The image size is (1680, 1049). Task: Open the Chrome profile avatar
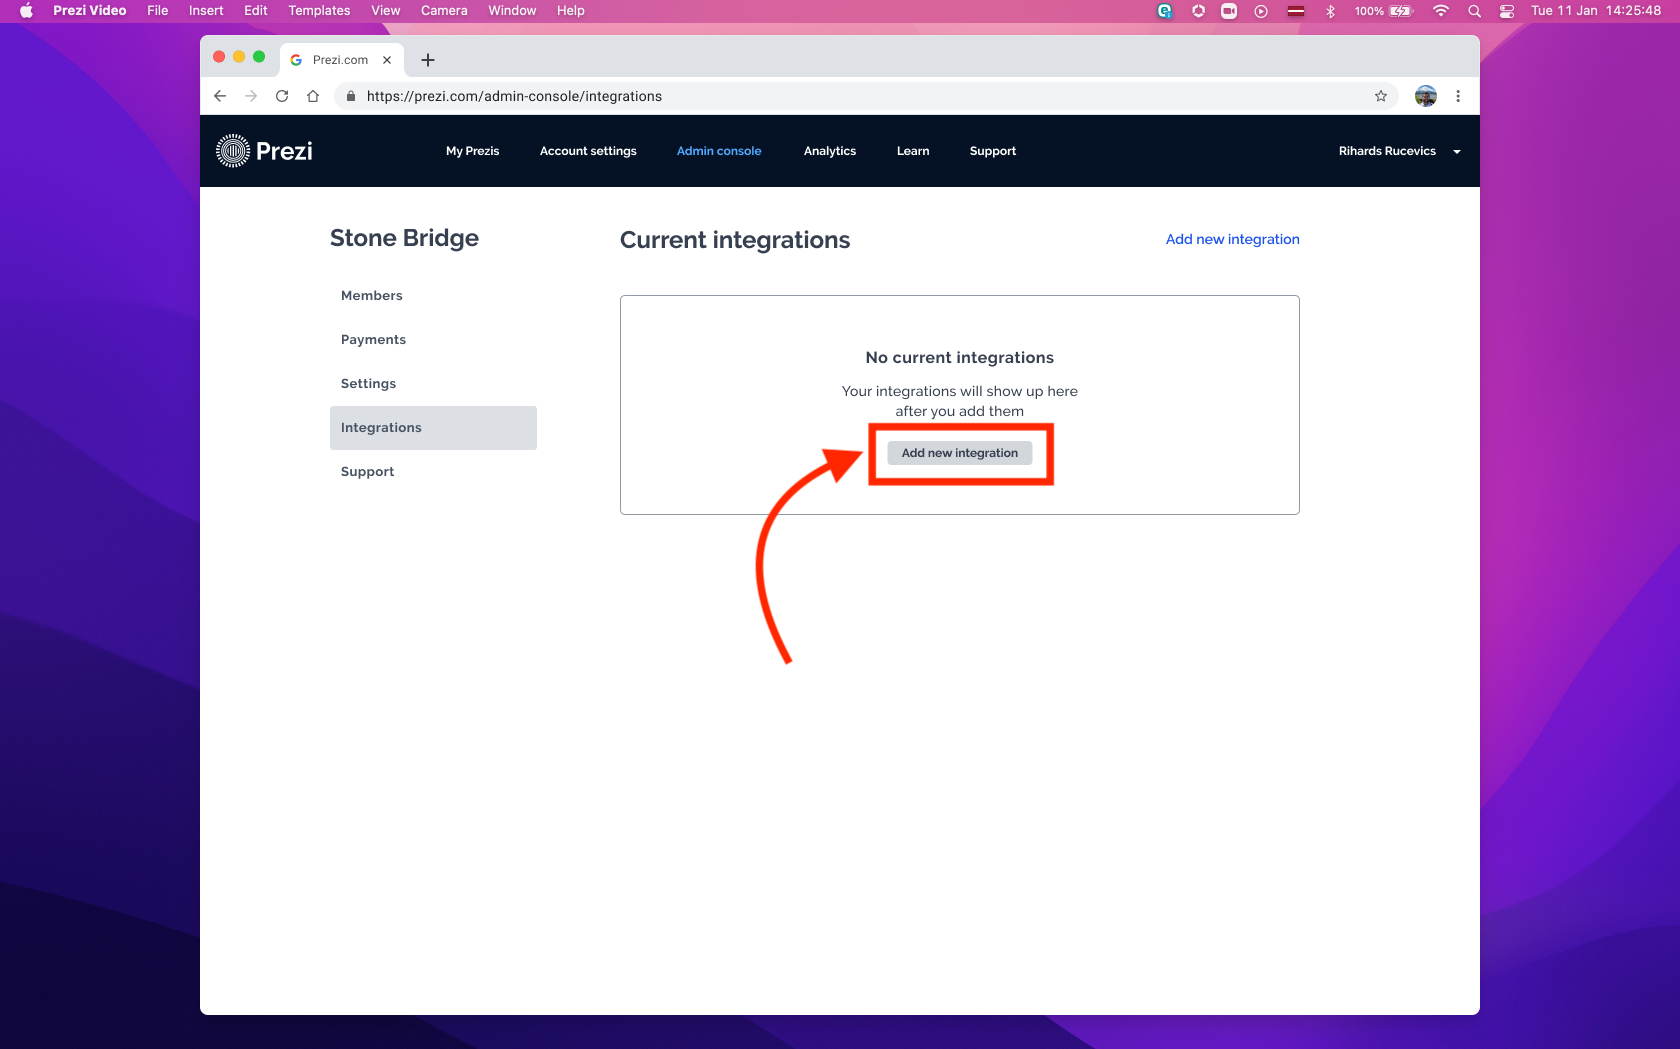click(x=1425, y=96)
